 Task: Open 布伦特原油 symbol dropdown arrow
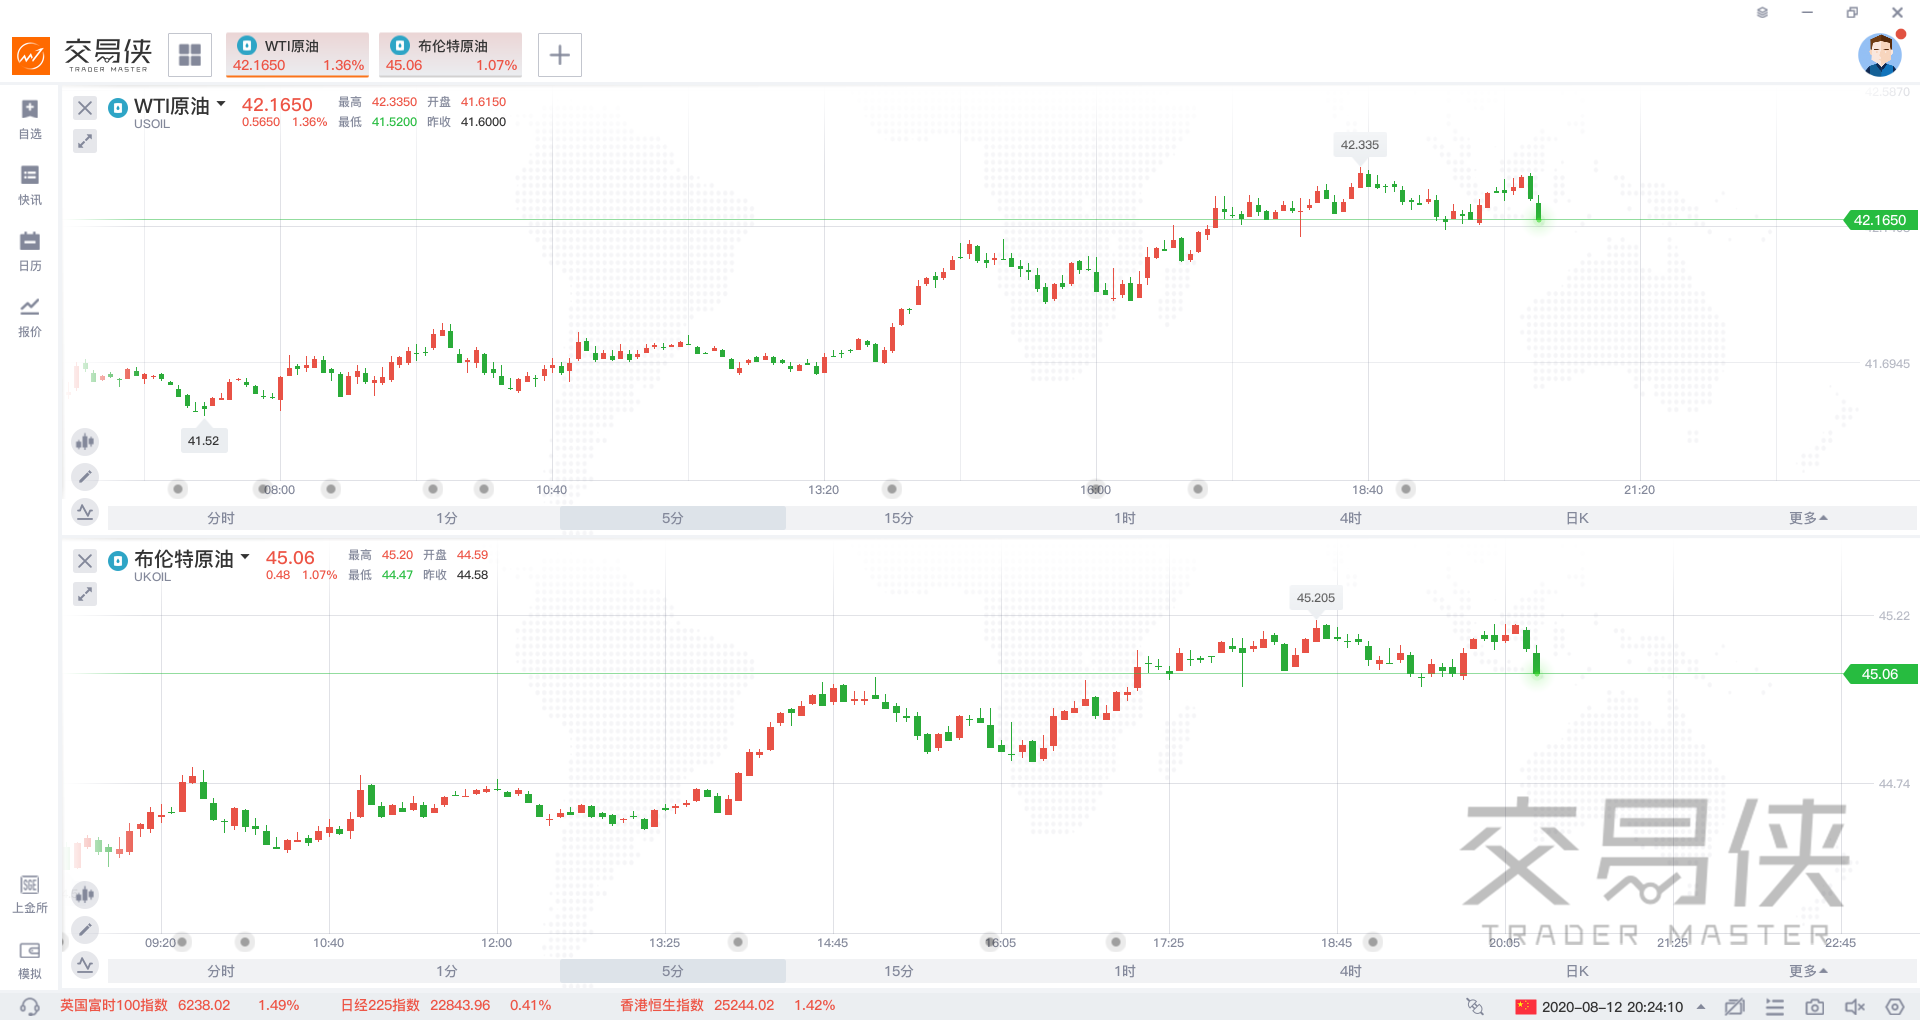coord(245,557)
